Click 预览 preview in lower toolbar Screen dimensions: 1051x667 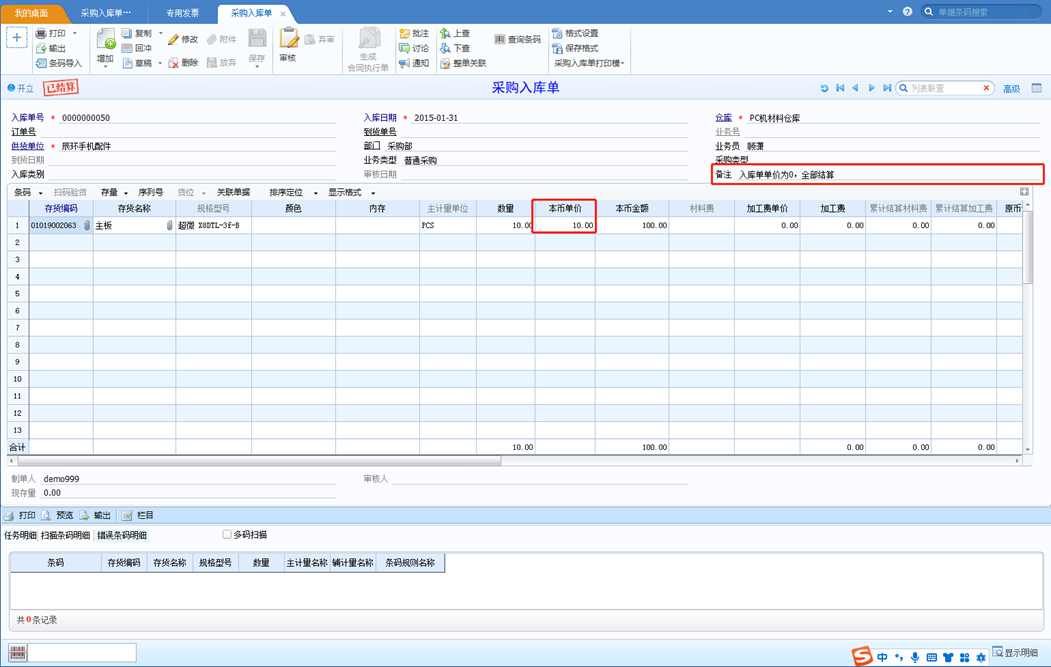click(x=57, y=515)
